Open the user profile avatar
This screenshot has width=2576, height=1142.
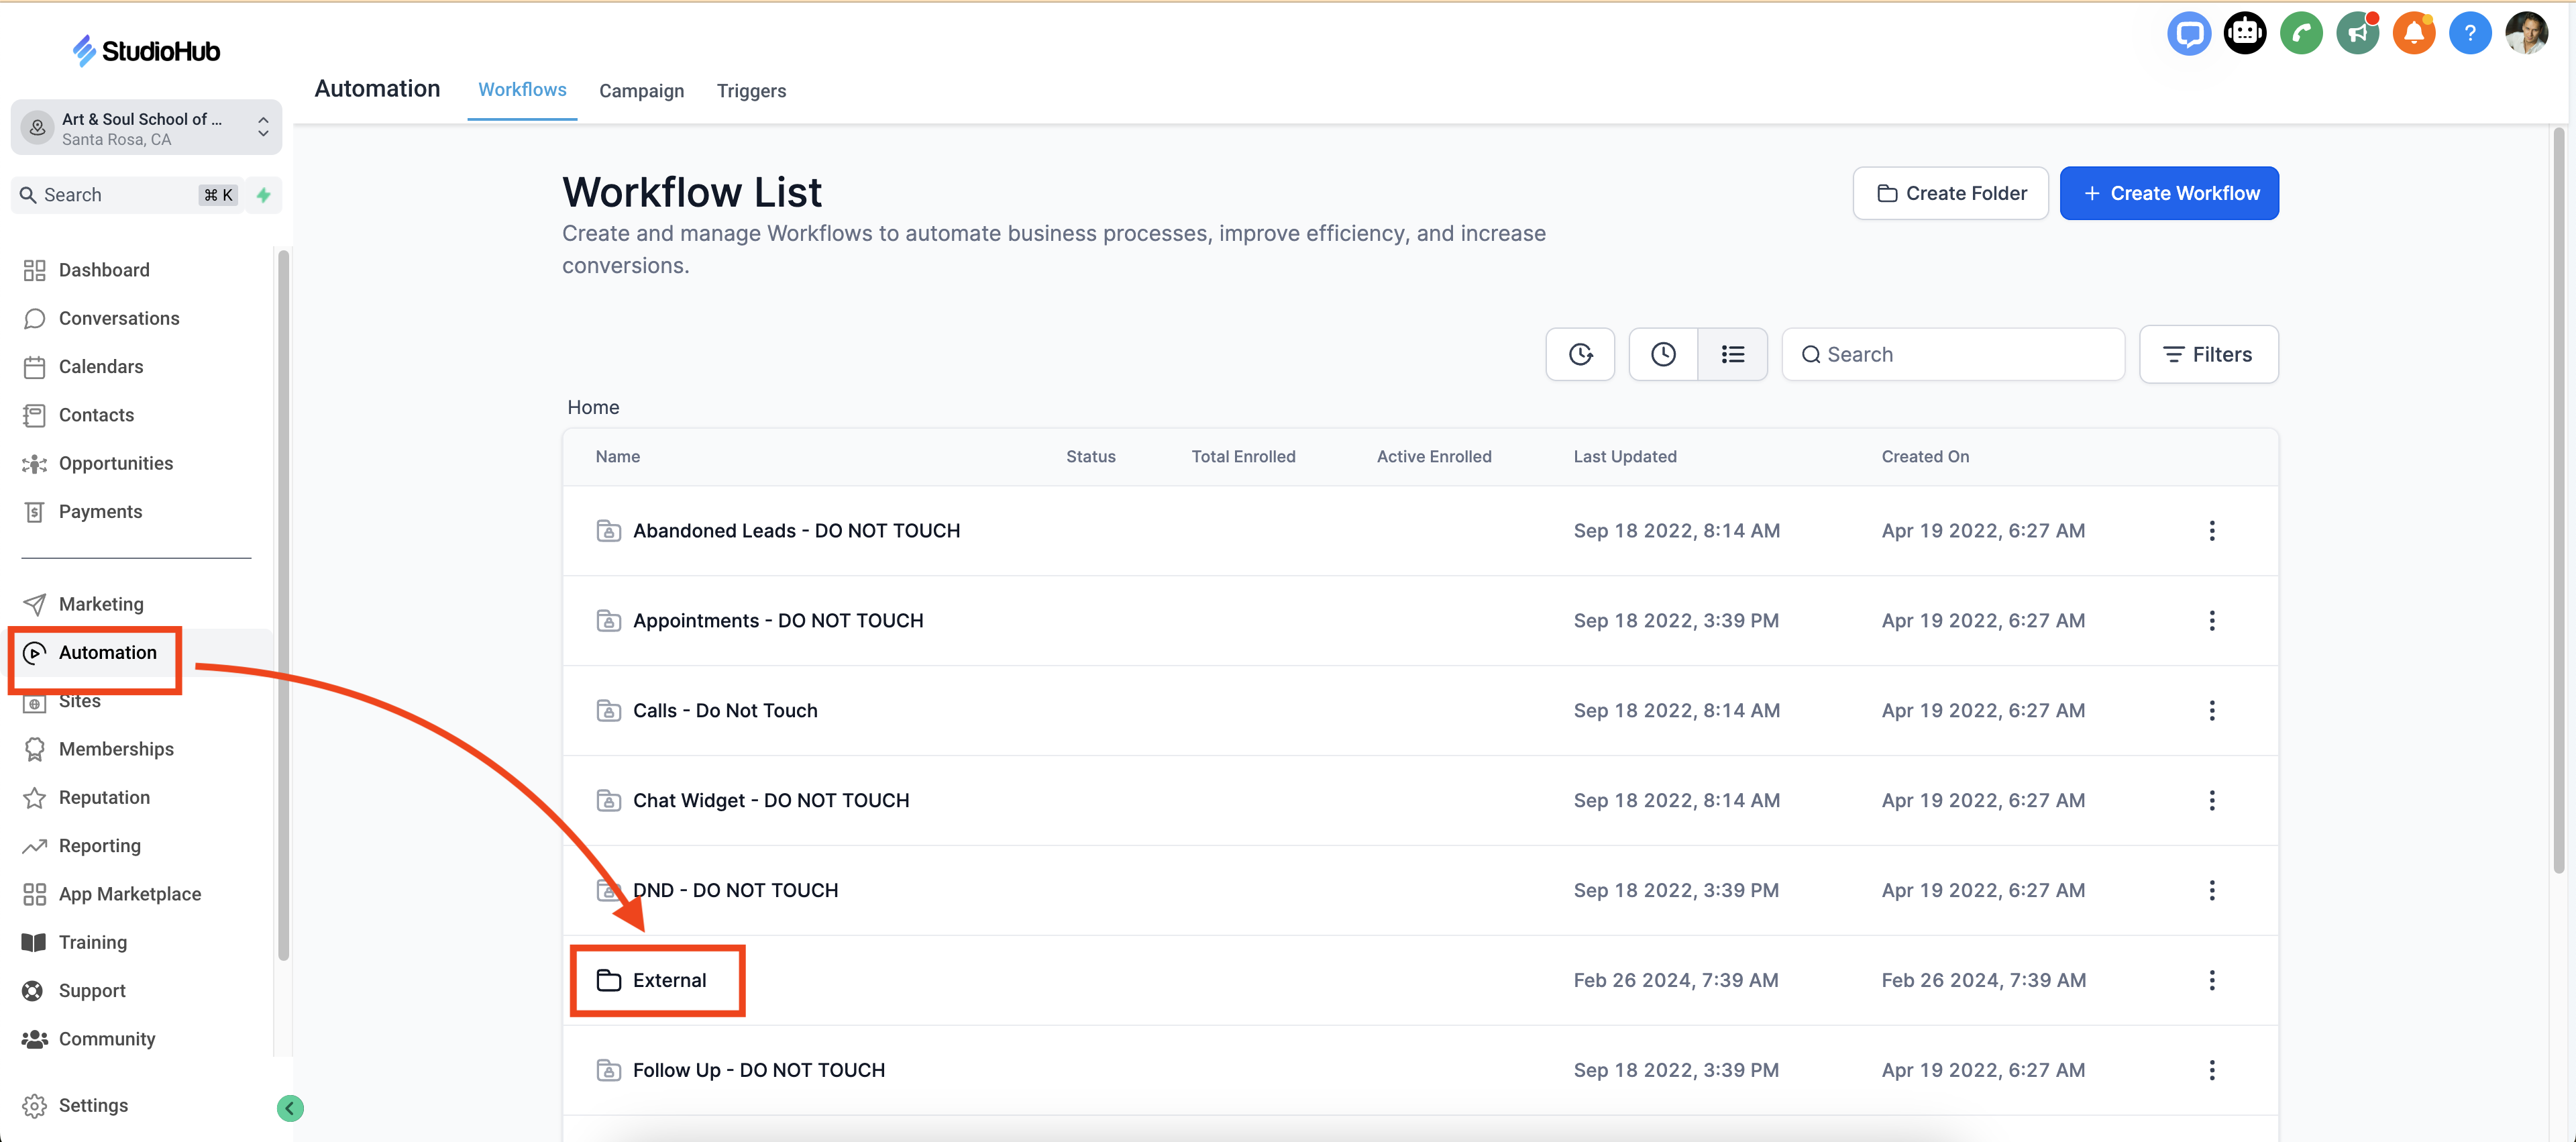point(2526,34)
